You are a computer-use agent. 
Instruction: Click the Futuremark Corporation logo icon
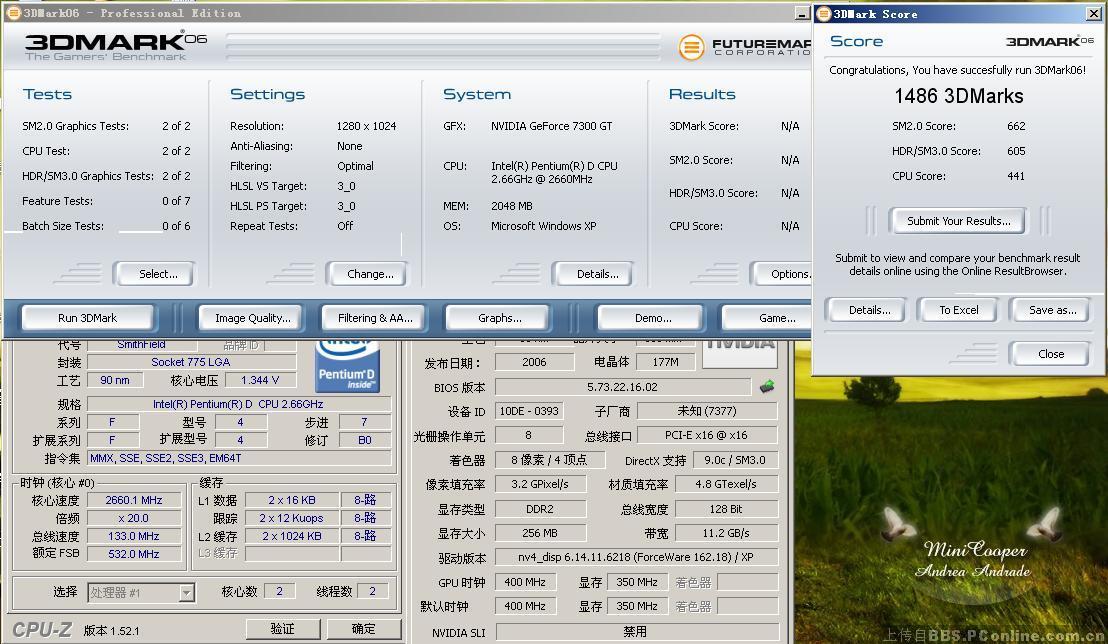(x=691, y=47)
